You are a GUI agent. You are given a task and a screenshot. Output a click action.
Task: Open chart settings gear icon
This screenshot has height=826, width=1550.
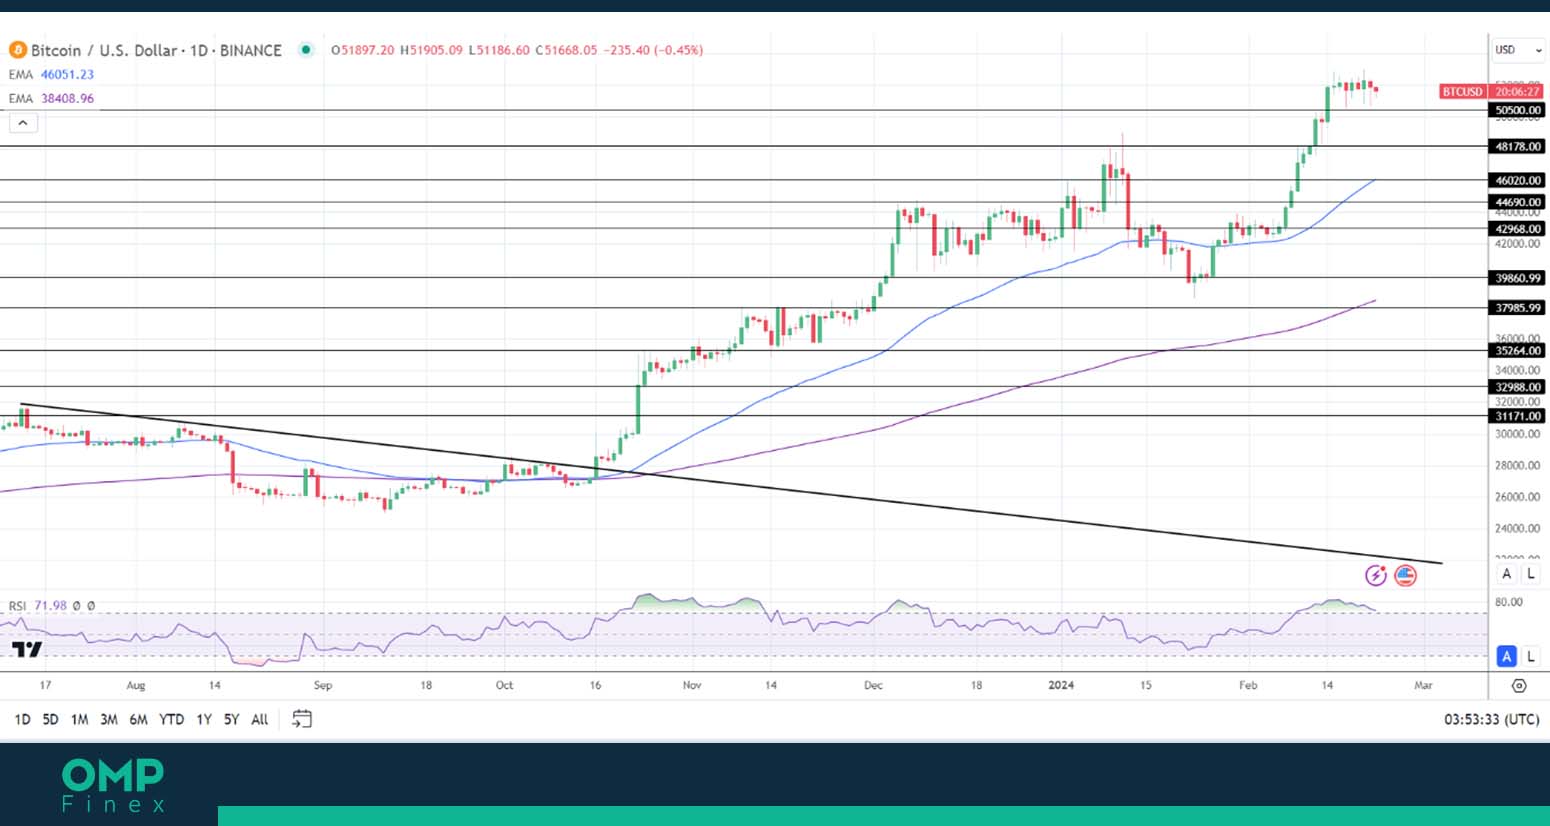pos(1519,686)
